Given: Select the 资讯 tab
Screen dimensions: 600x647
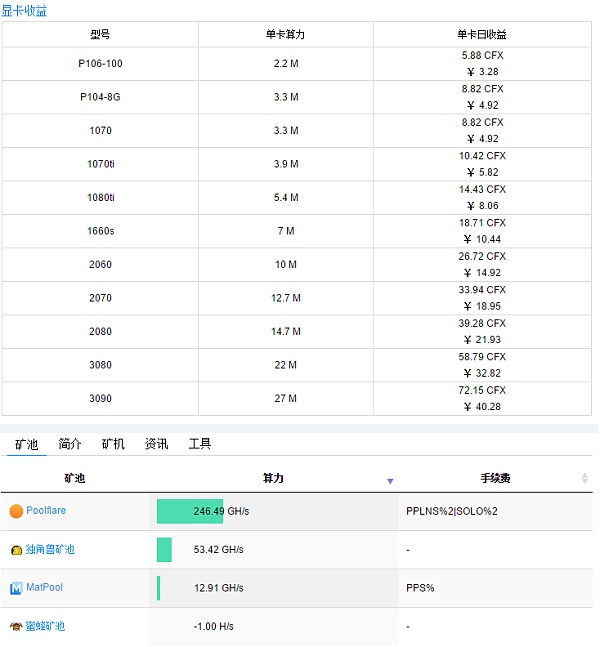Looking at the screenshot, I should pyautogui.click(x=156, y=444).
